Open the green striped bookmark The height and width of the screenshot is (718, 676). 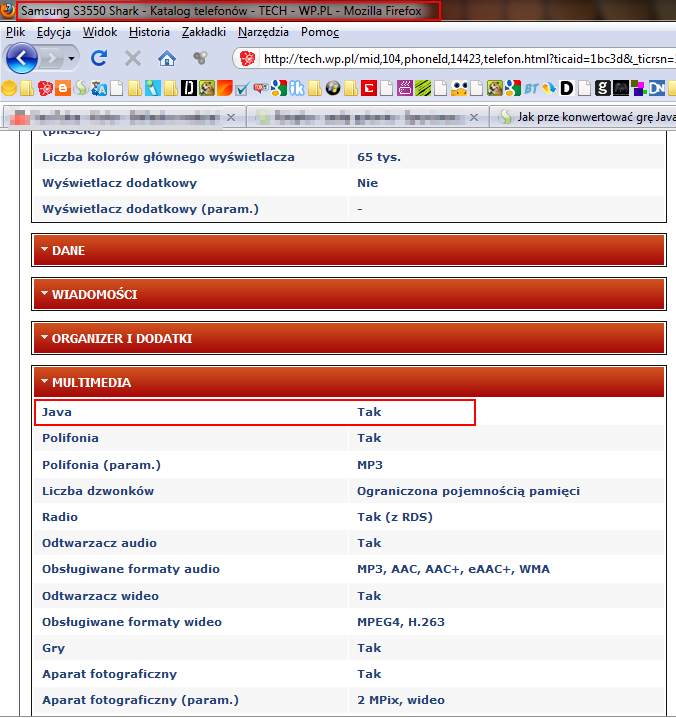pyautogui.click(x=423, y=87)
